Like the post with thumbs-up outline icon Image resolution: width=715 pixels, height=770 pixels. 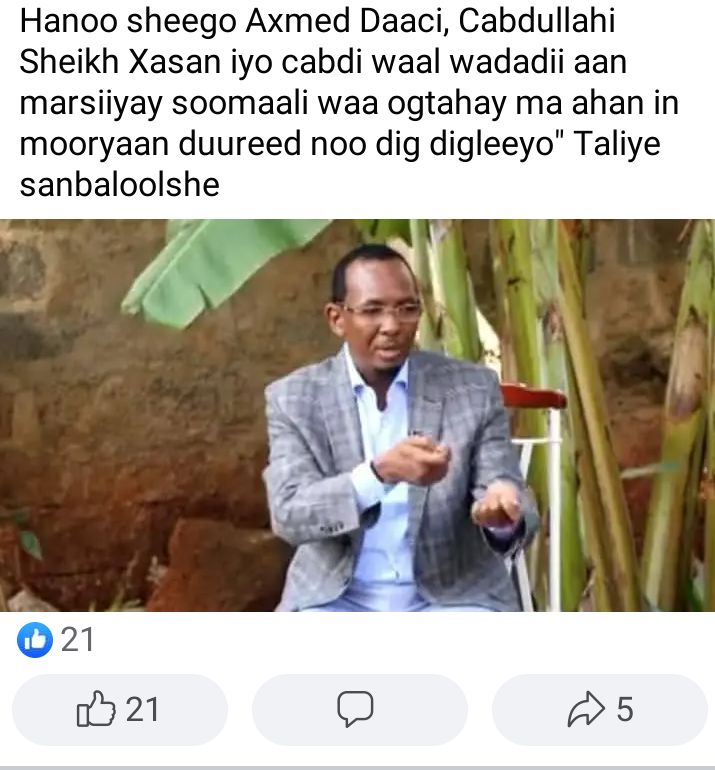point(96,709)
